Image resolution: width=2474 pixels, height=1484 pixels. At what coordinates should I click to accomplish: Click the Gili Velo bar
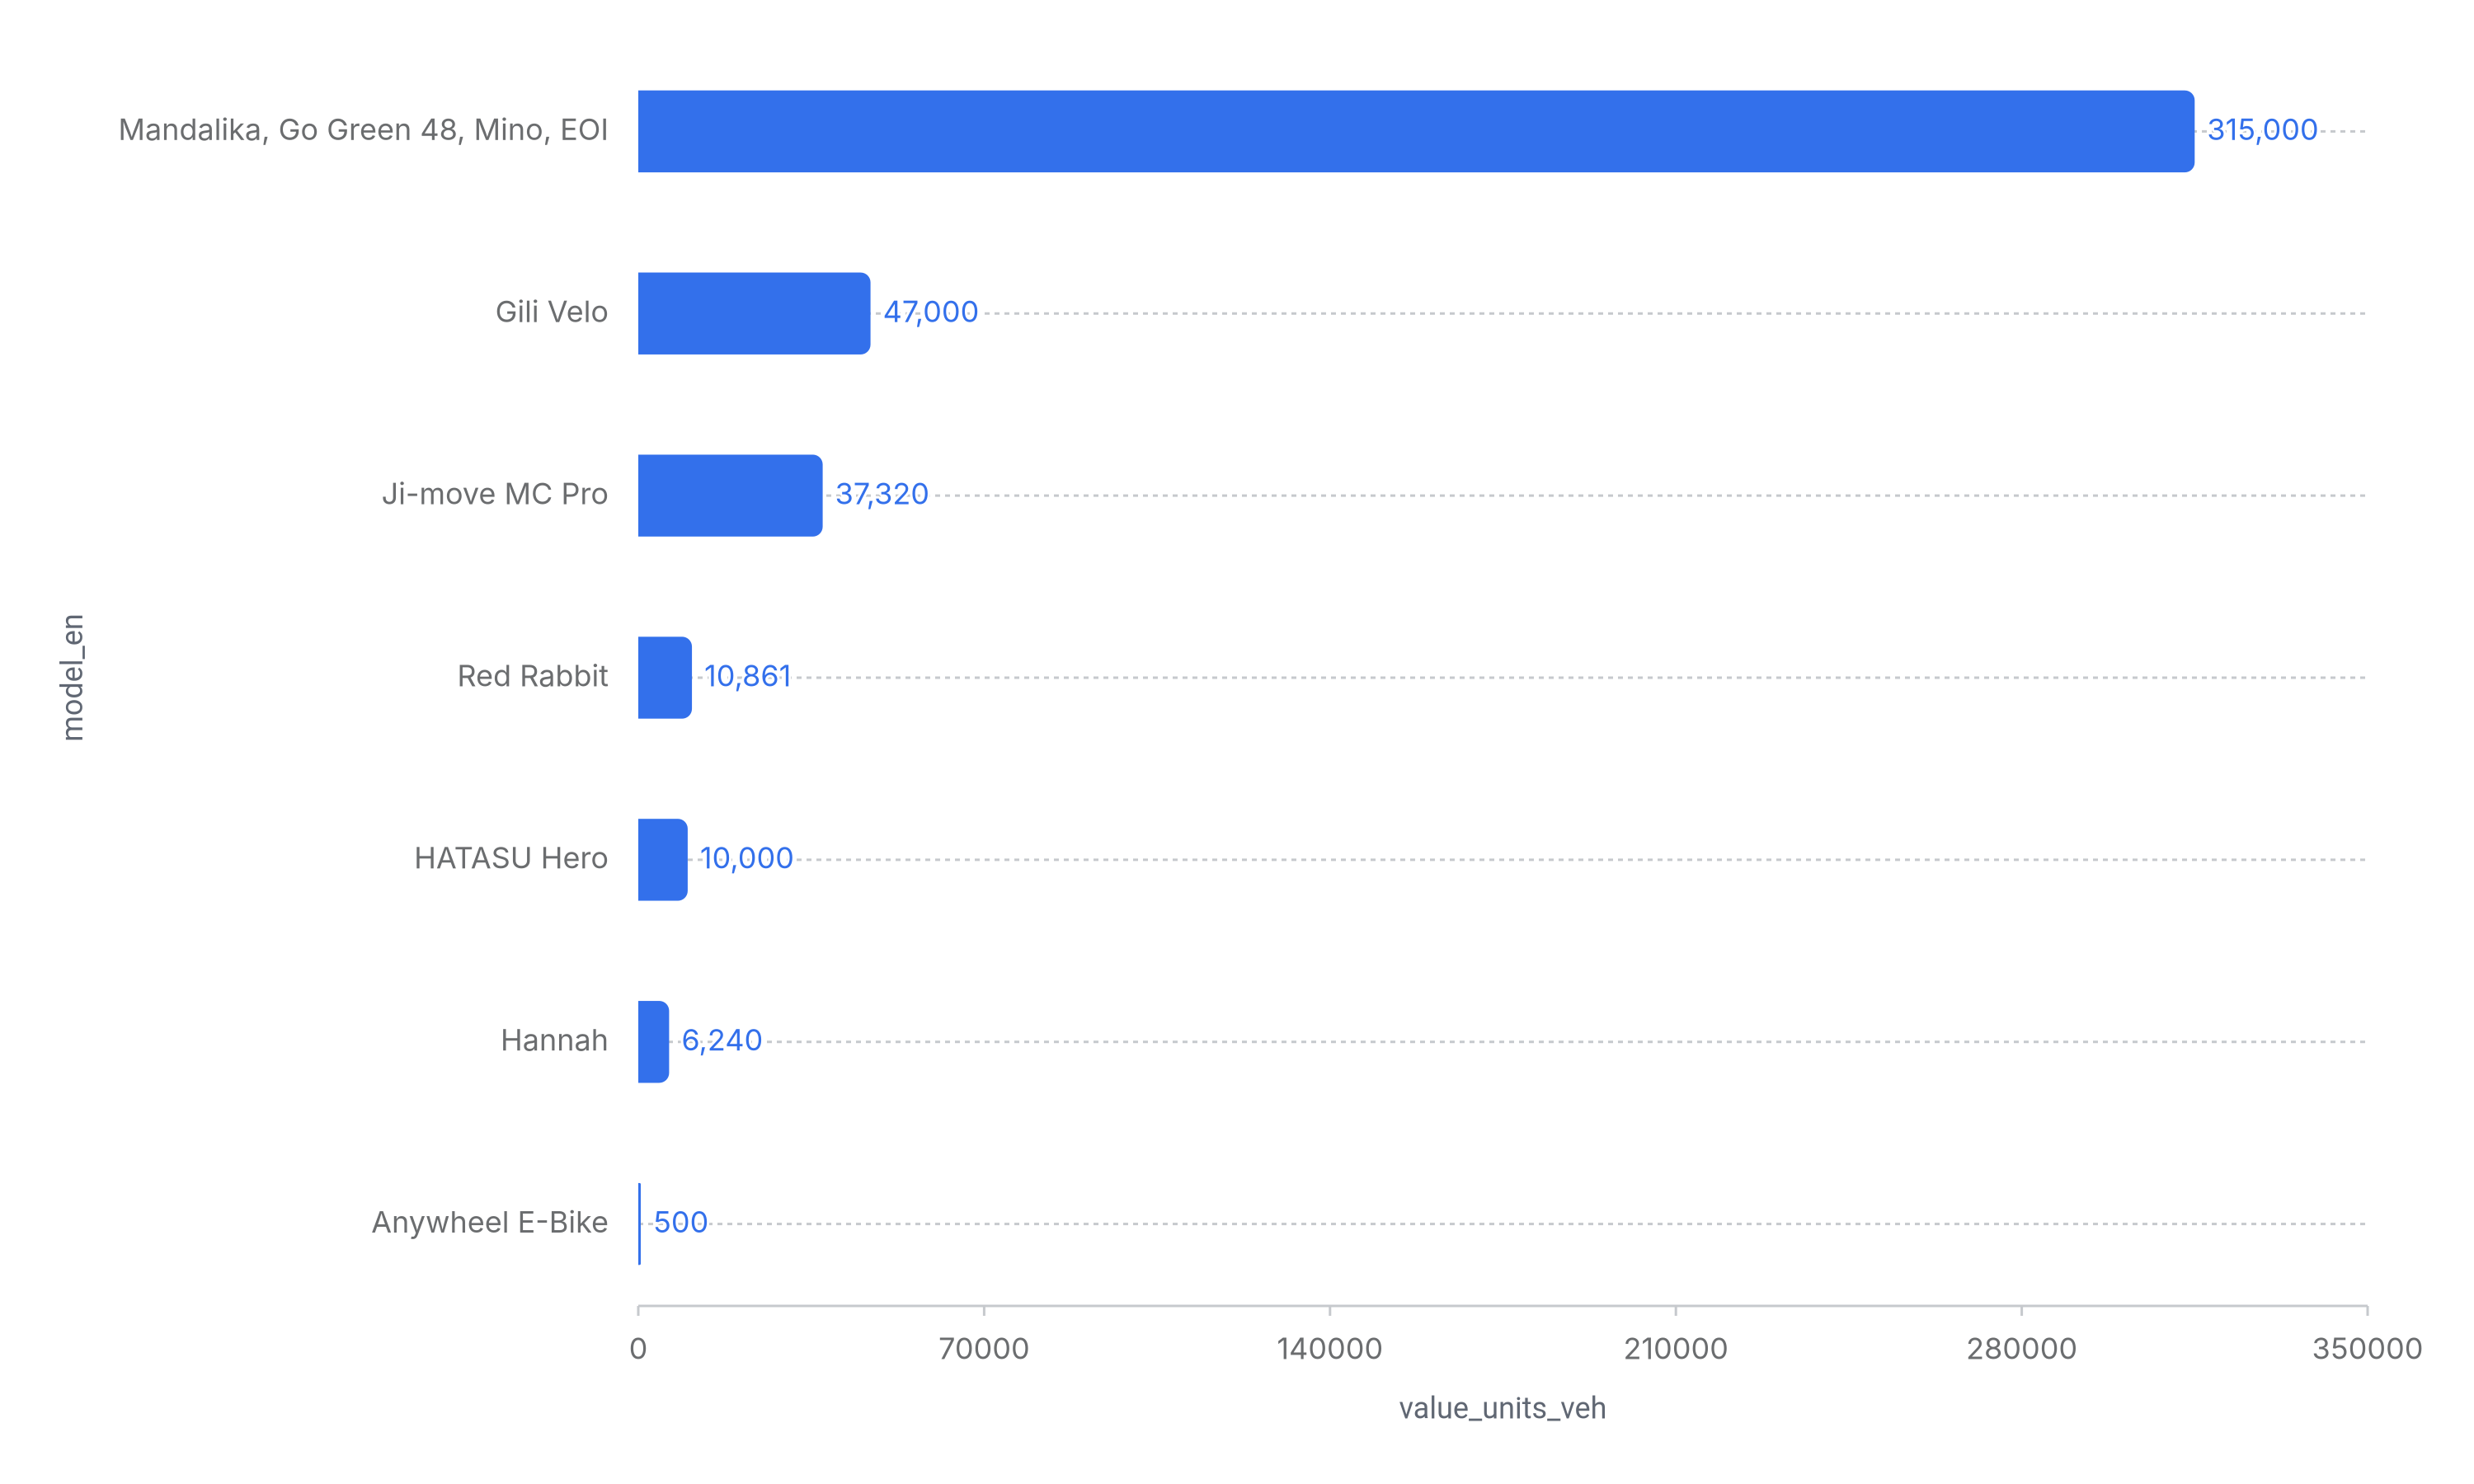point(753,313)
